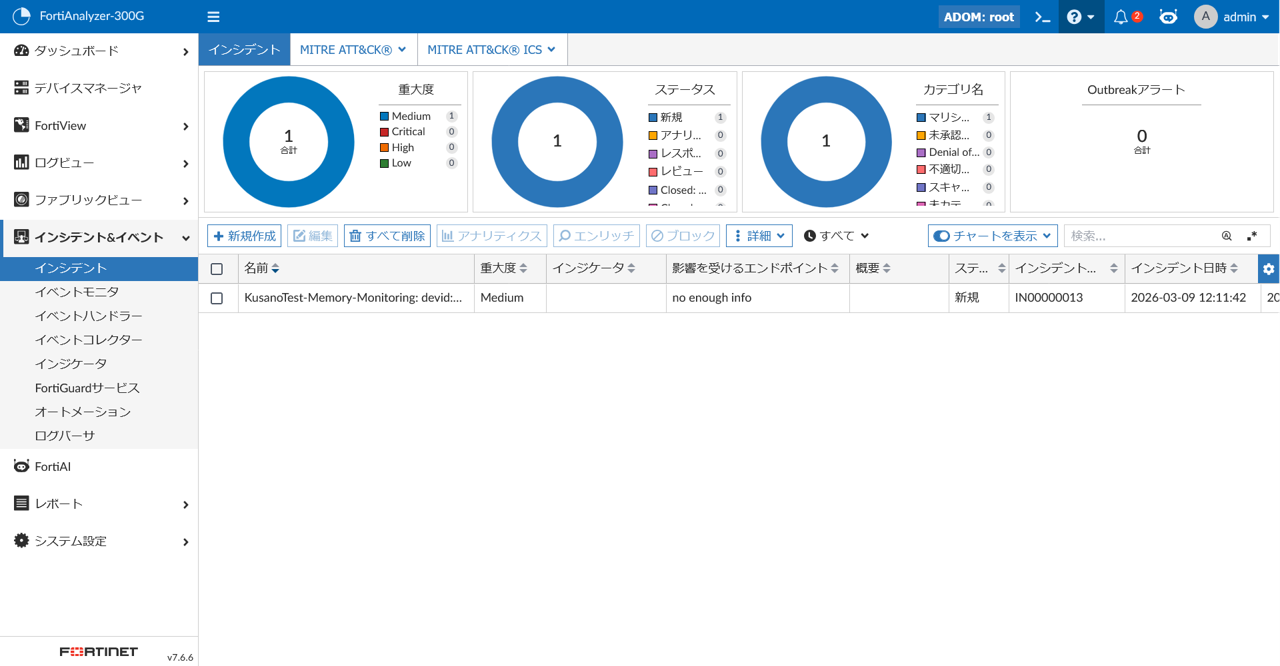1280x666 pixels.
Task: Open the notifications bell icon
Action: coord(1121,17)
